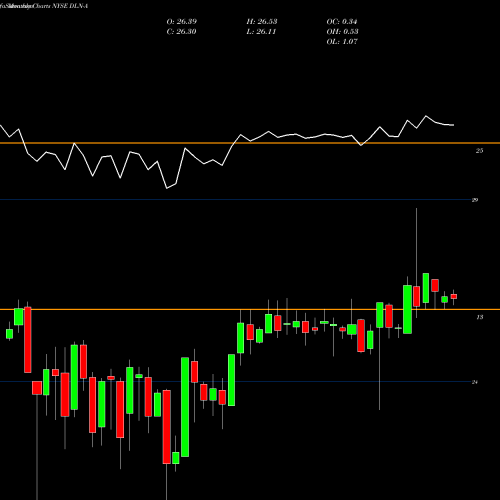Click the high price "H: 26.53"
Image resolution: width=500 pixels, height=500 pixels.
click(x=262, y=22)
